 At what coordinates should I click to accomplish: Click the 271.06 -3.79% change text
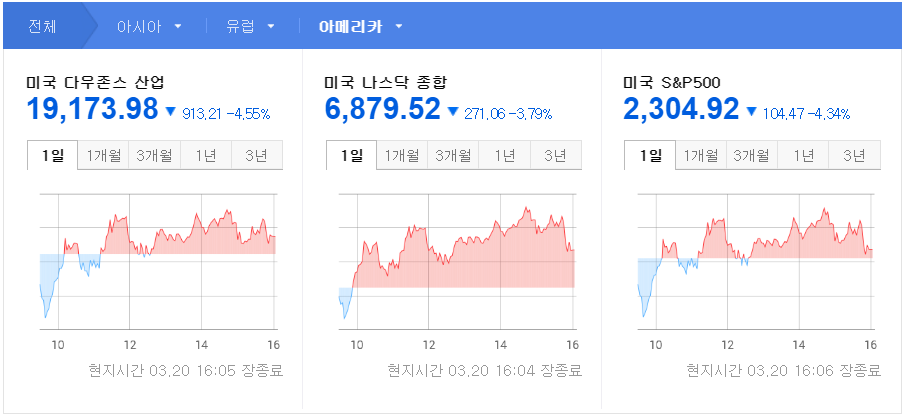click(x=508, y=114)
